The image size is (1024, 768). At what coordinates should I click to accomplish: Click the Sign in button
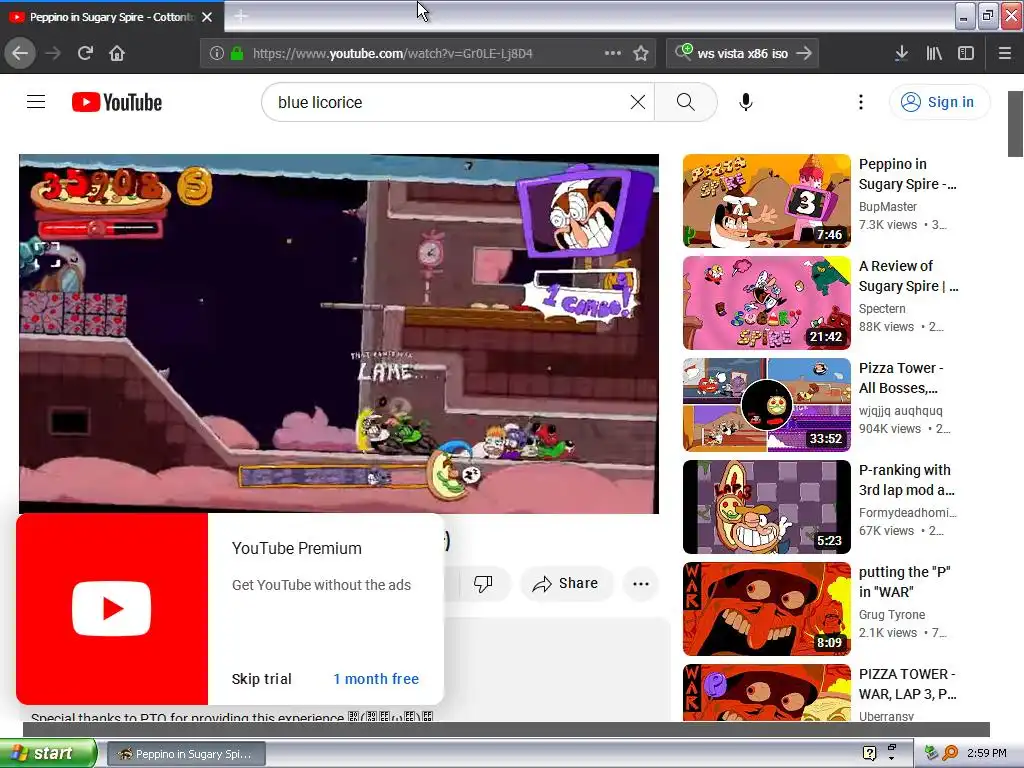coord(938,102)
